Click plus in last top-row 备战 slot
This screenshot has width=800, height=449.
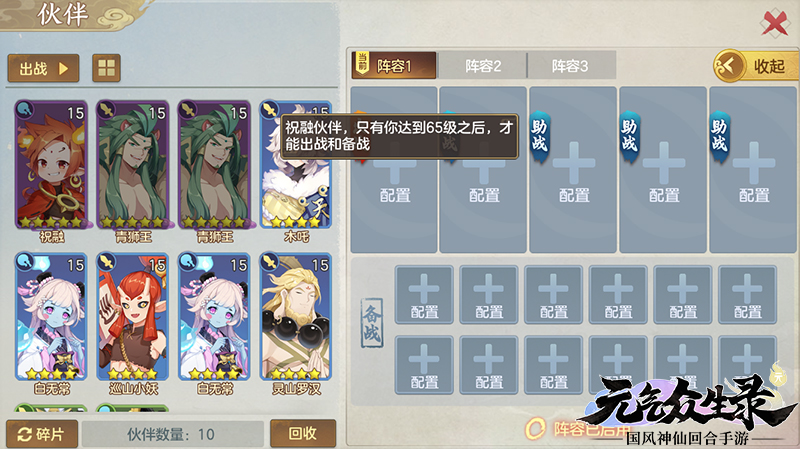[x=747, y=289]
